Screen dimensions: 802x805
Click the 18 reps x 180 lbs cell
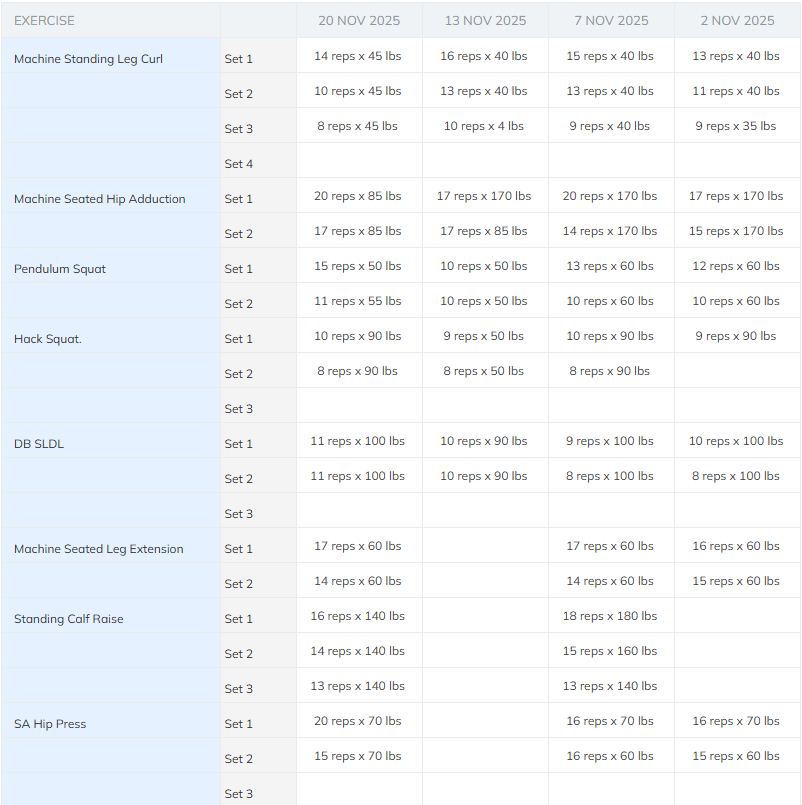610,616
